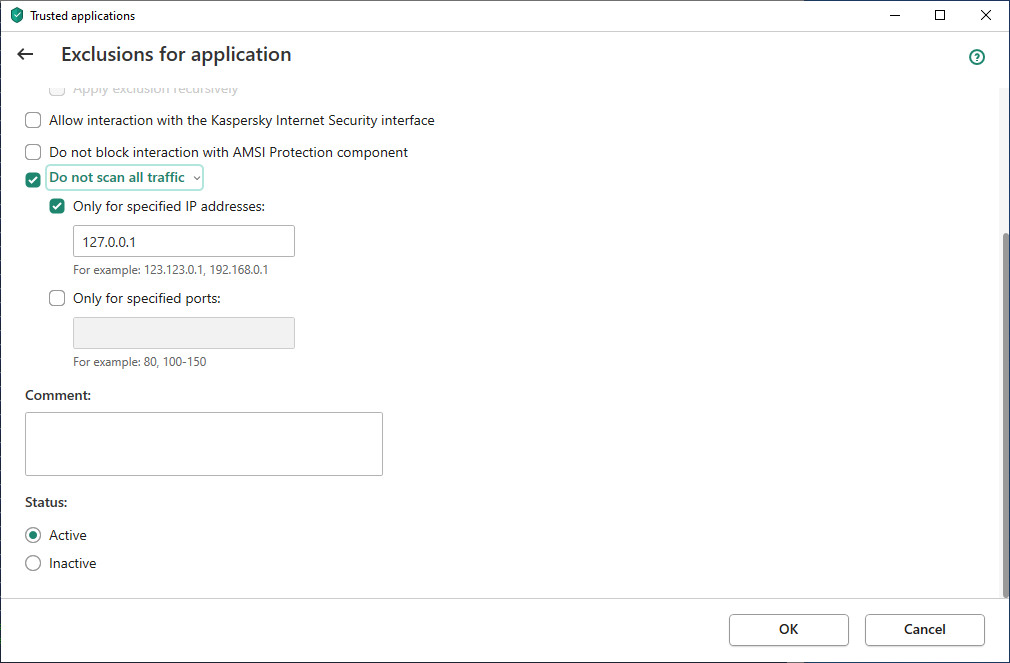Screen dimensions: 1010x663
Task: Confirm settings with the OK button
Action: coord(788,629)
